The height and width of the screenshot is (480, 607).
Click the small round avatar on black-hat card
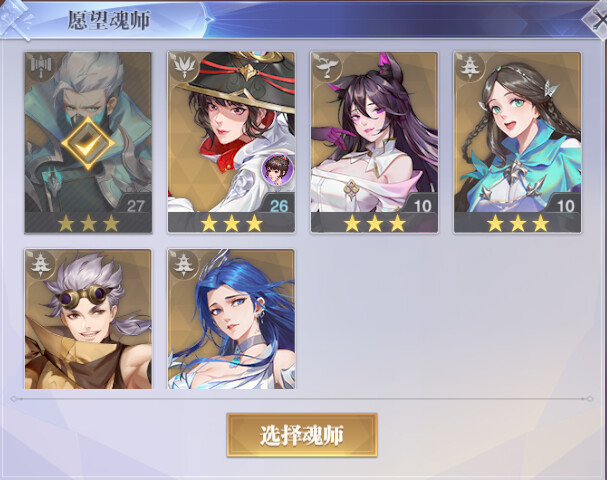(x=277, y=168)
